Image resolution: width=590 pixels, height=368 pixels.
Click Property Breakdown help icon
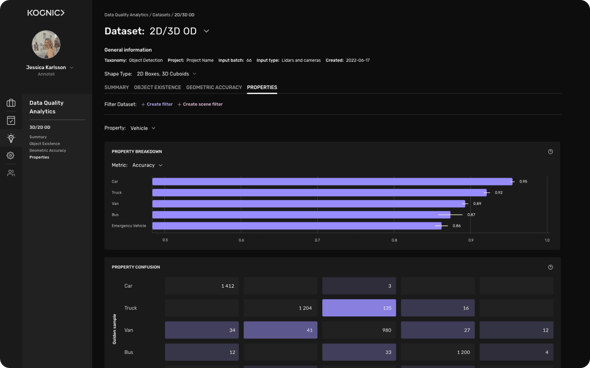click(550, 152)
